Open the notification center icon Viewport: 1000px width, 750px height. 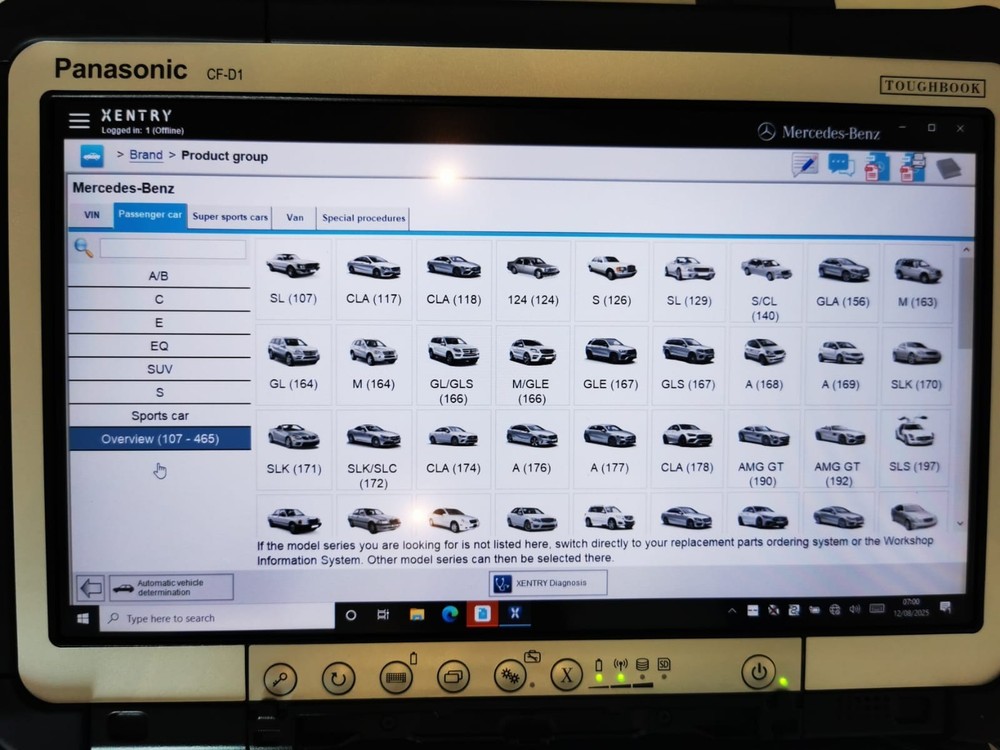coord(945,608)
